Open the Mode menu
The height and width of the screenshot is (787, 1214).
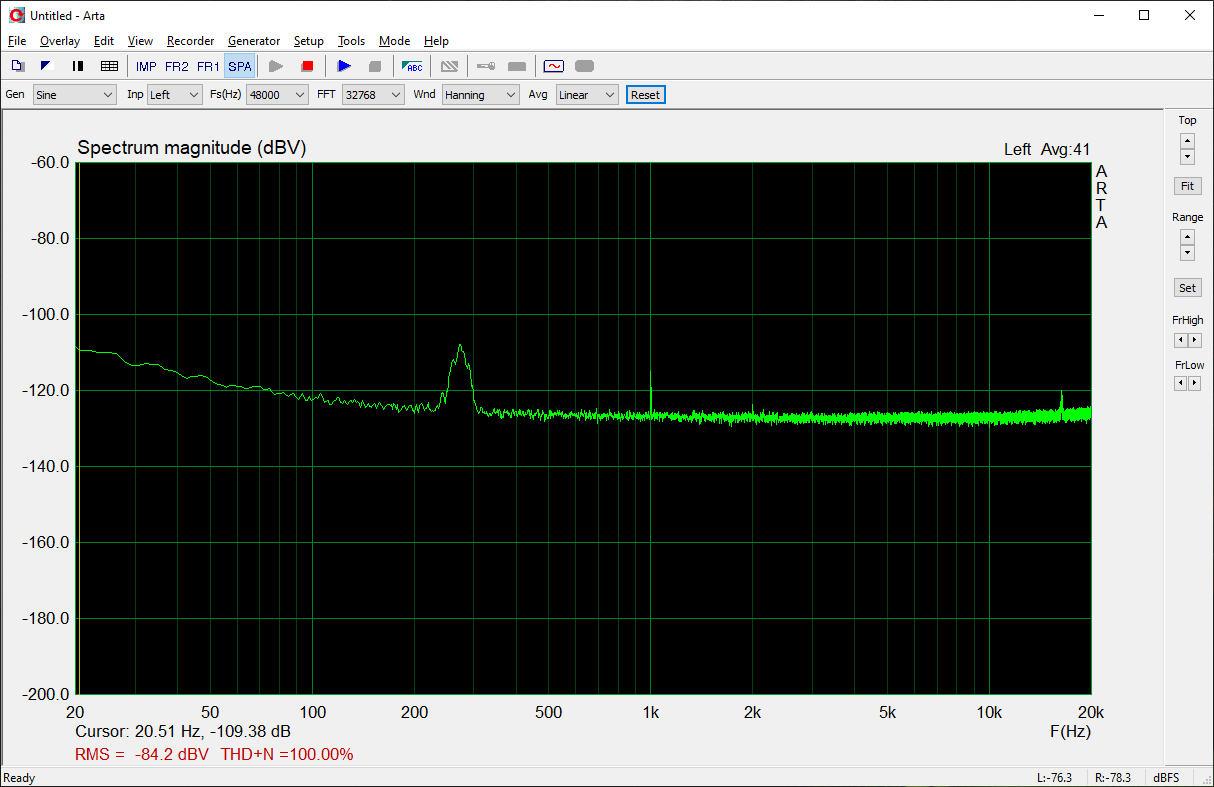(394, 41)
